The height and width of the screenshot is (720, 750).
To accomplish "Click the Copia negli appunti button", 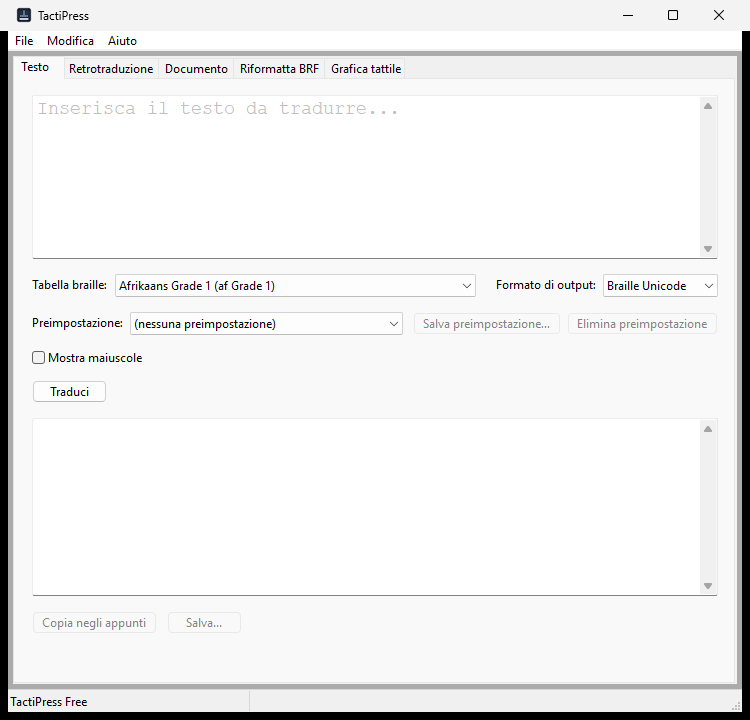I will (94, 623).
